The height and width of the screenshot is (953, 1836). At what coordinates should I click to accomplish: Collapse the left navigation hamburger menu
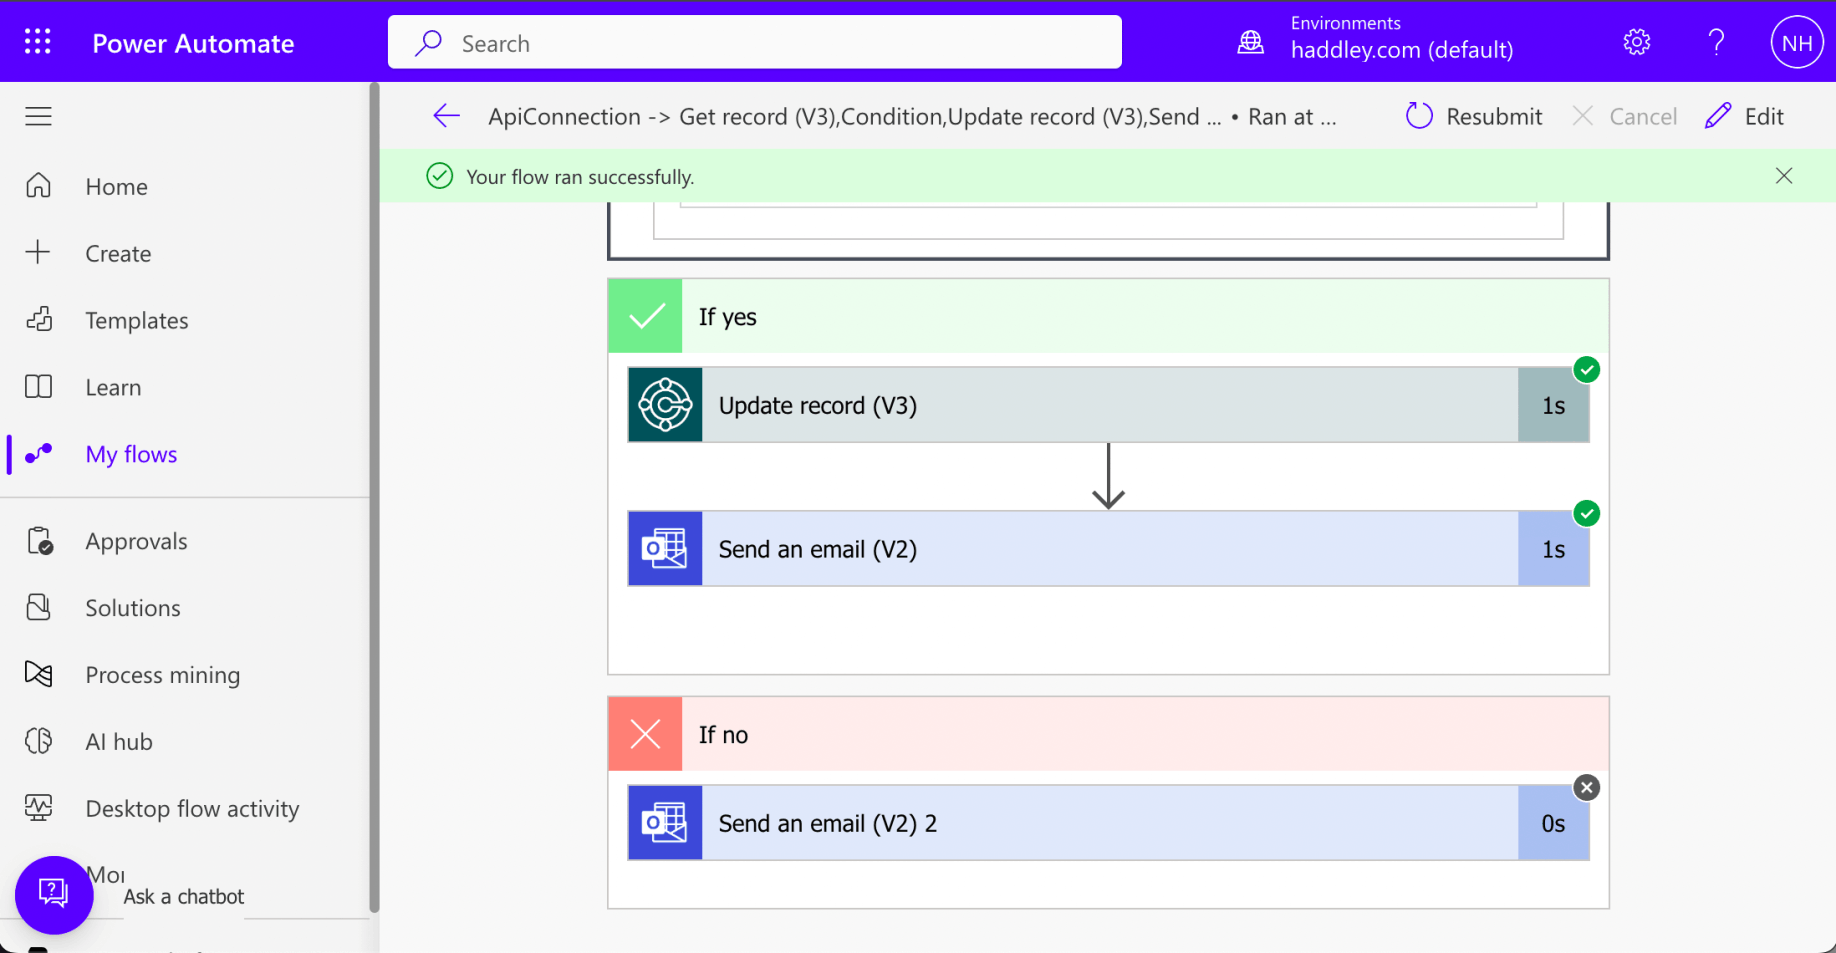39,117
